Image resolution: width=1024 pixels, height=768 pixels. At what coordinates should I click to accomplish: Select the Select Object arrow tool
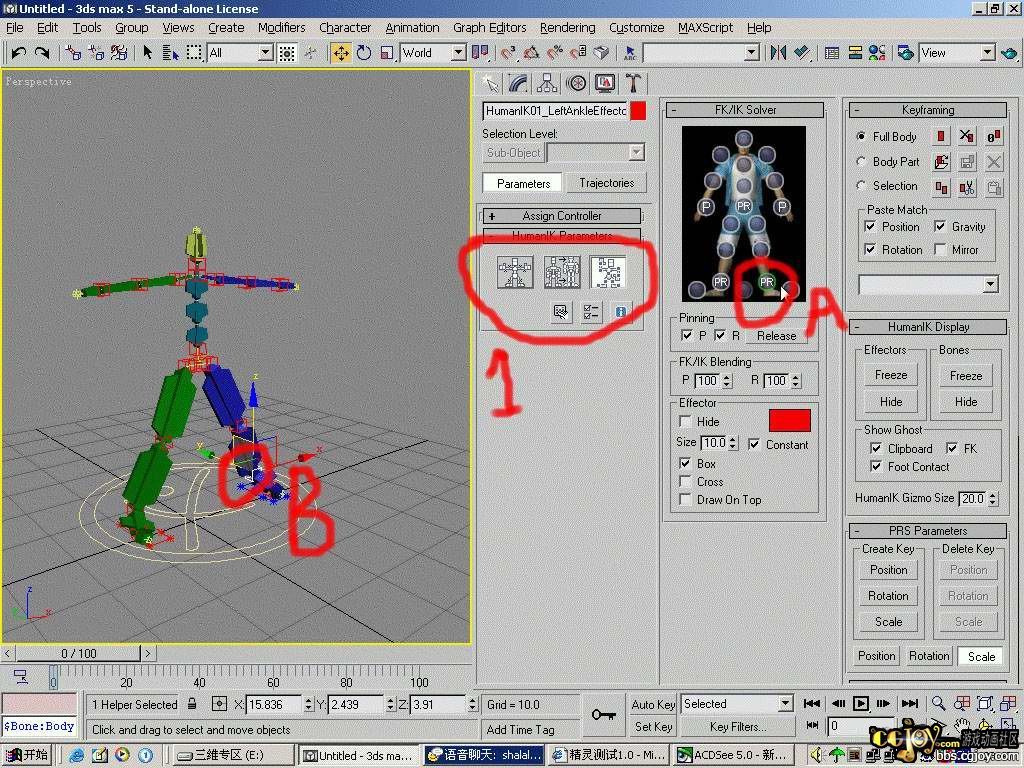(148, 52)
